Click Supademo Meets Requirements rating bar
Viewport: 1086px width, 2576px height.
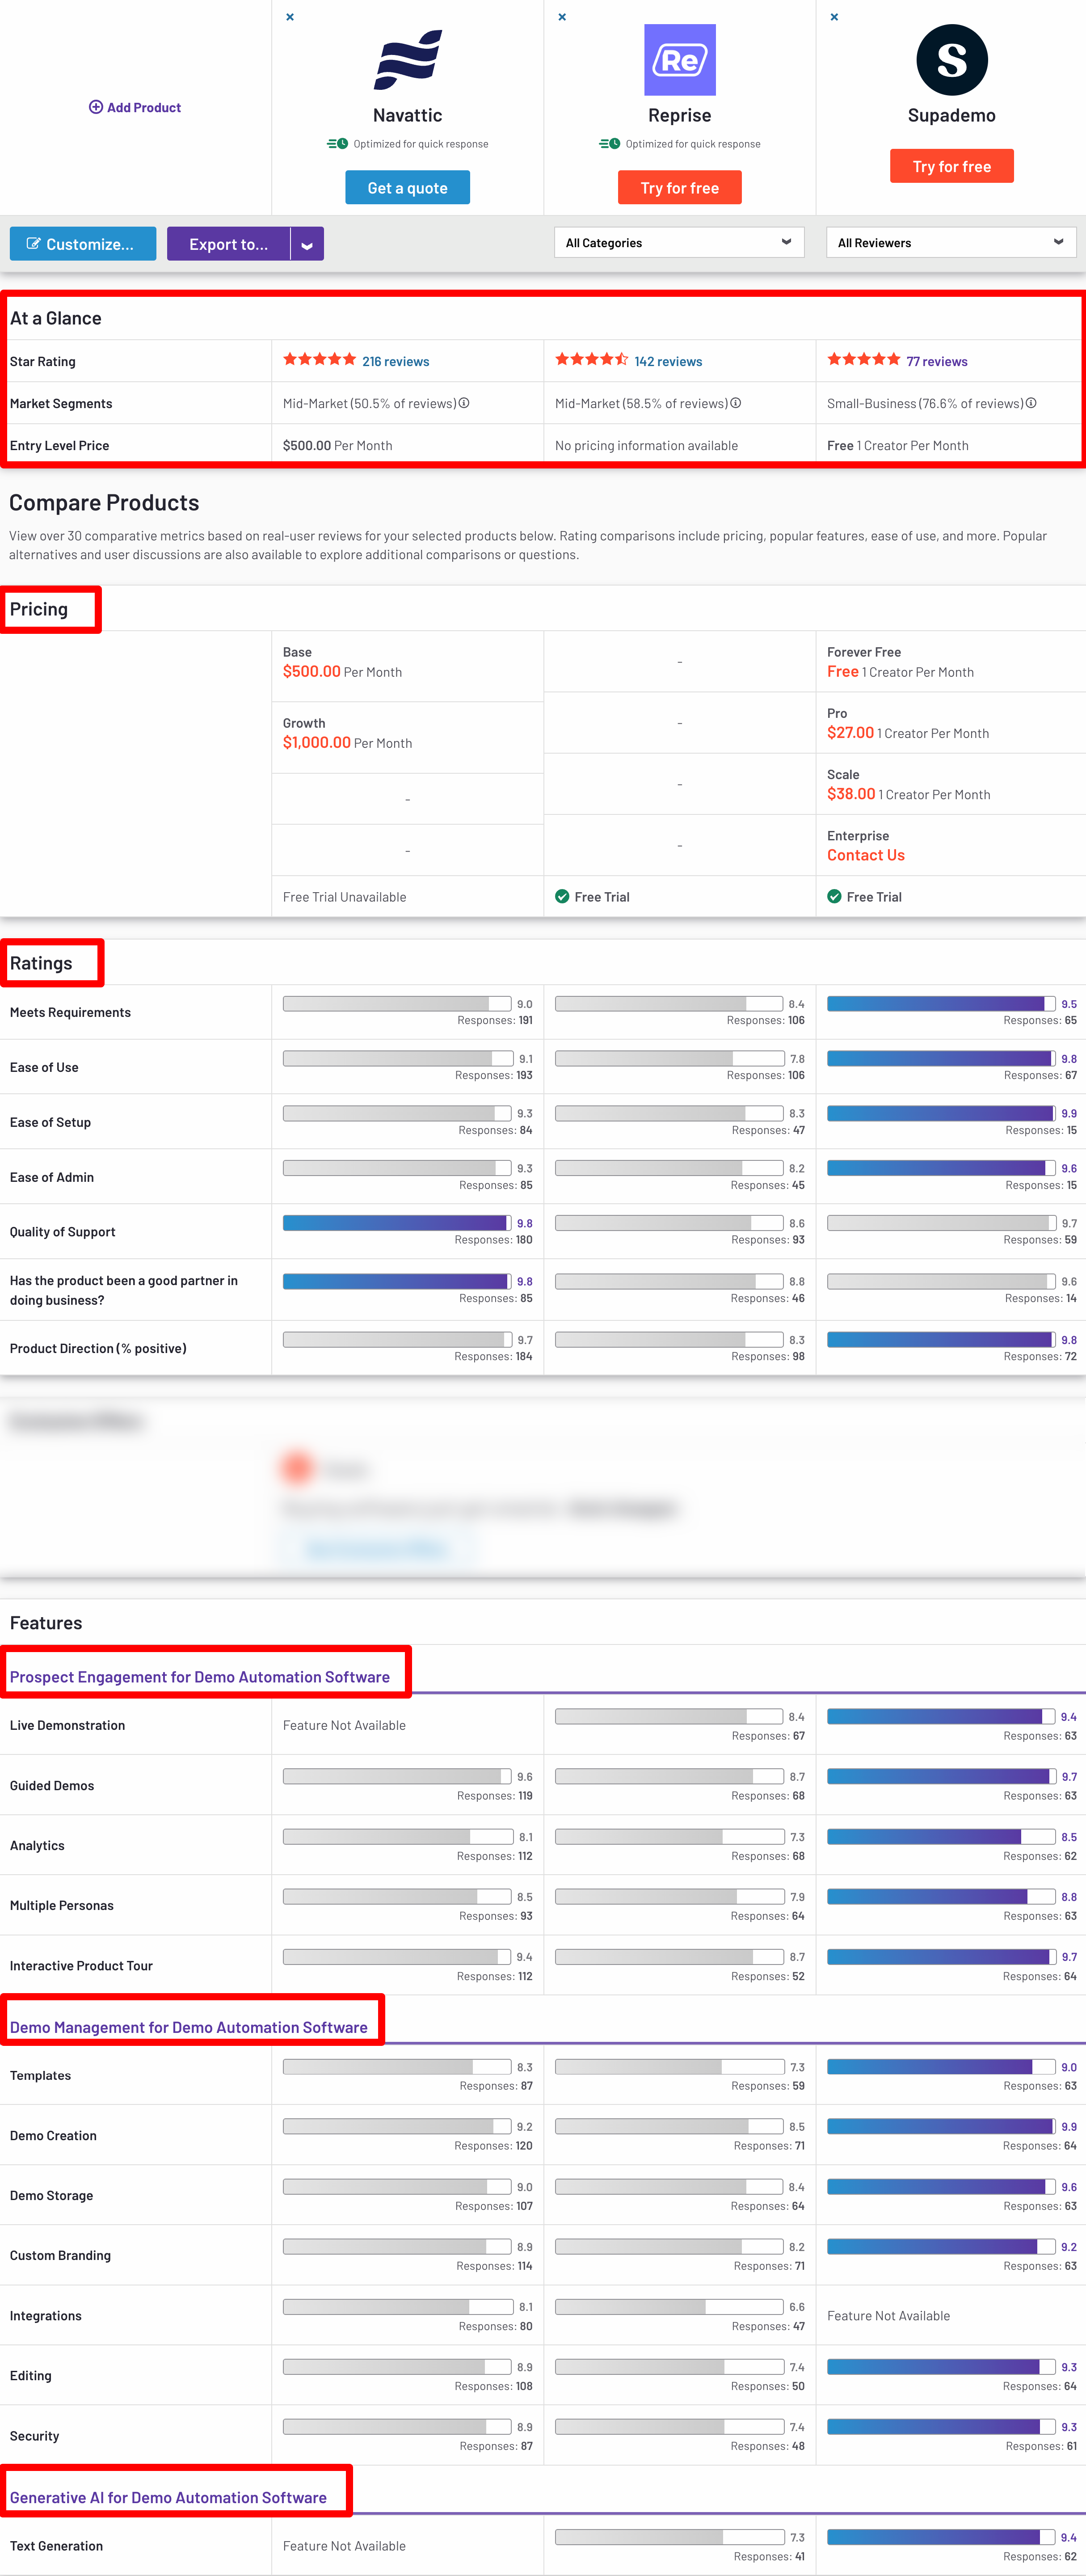[x=941, y=1003]
